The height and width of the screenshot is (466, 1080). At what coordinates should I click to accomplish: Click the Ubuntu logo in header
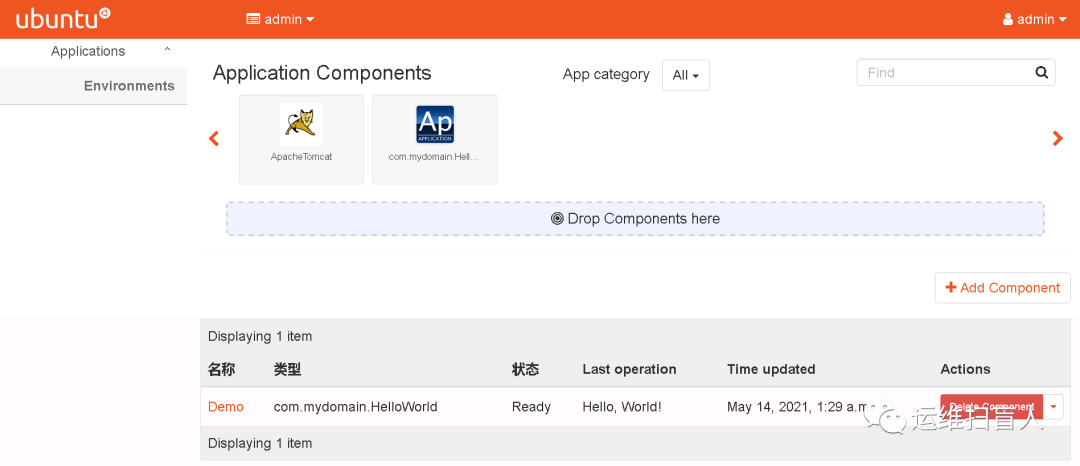pos(63,18)
